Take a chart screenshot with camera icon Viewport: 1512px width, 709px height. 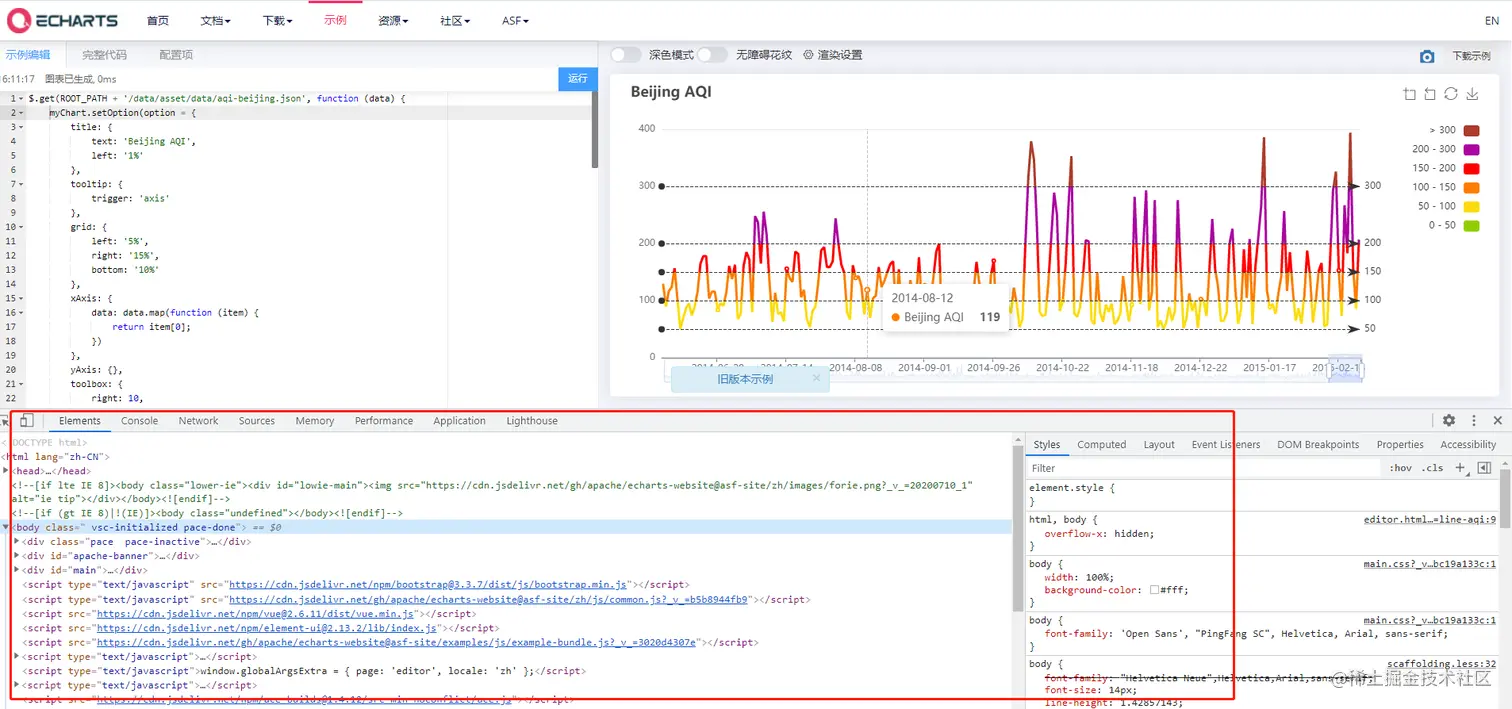1427,57
